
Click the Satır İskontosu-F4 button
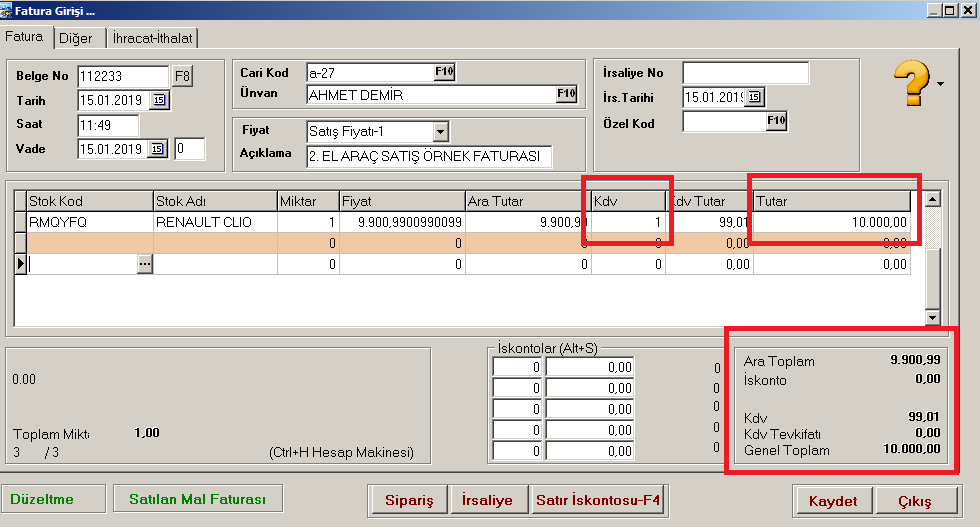598,500
